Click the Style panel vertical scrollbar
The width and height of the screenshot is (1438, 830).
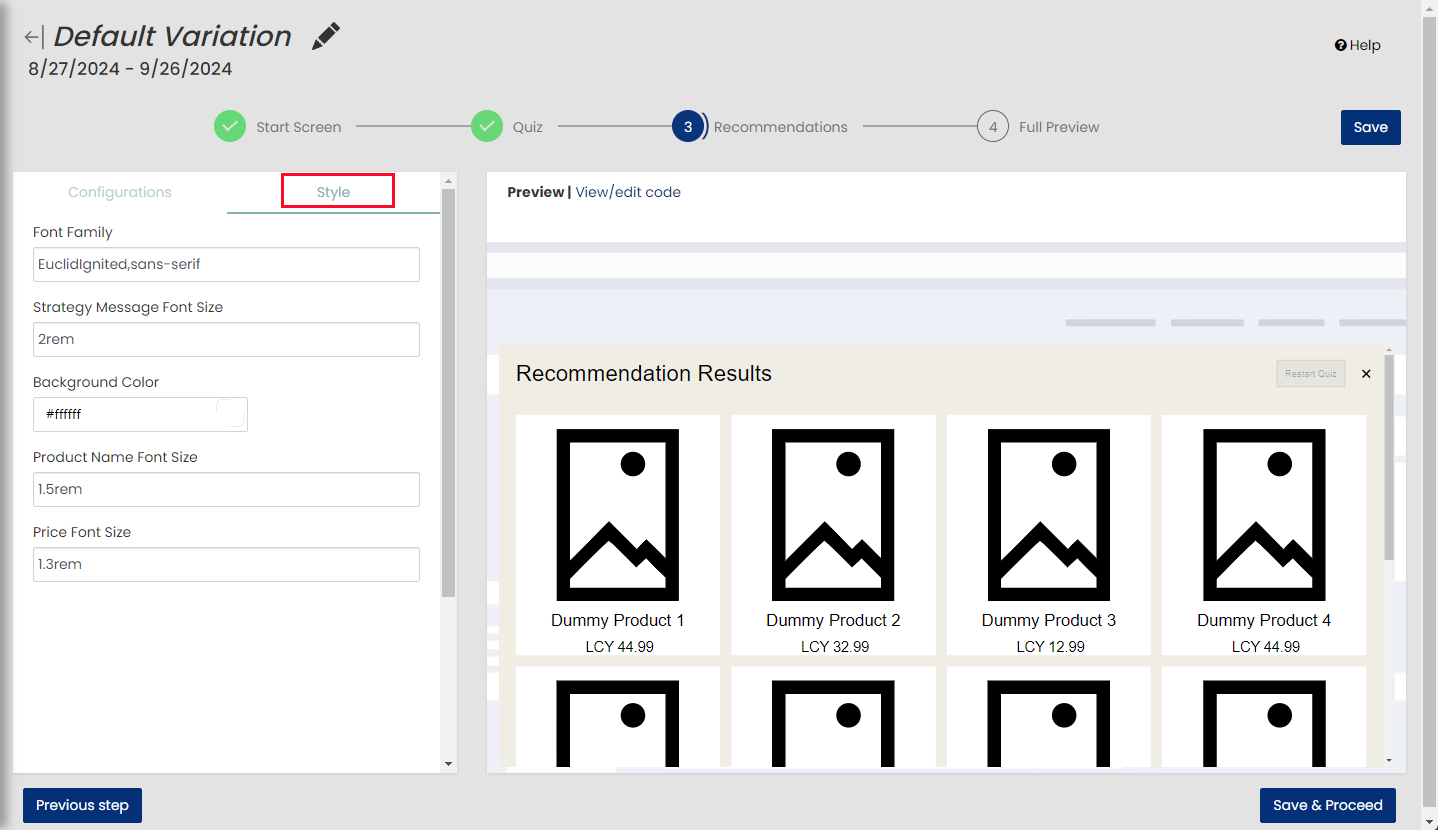(449, 393)
